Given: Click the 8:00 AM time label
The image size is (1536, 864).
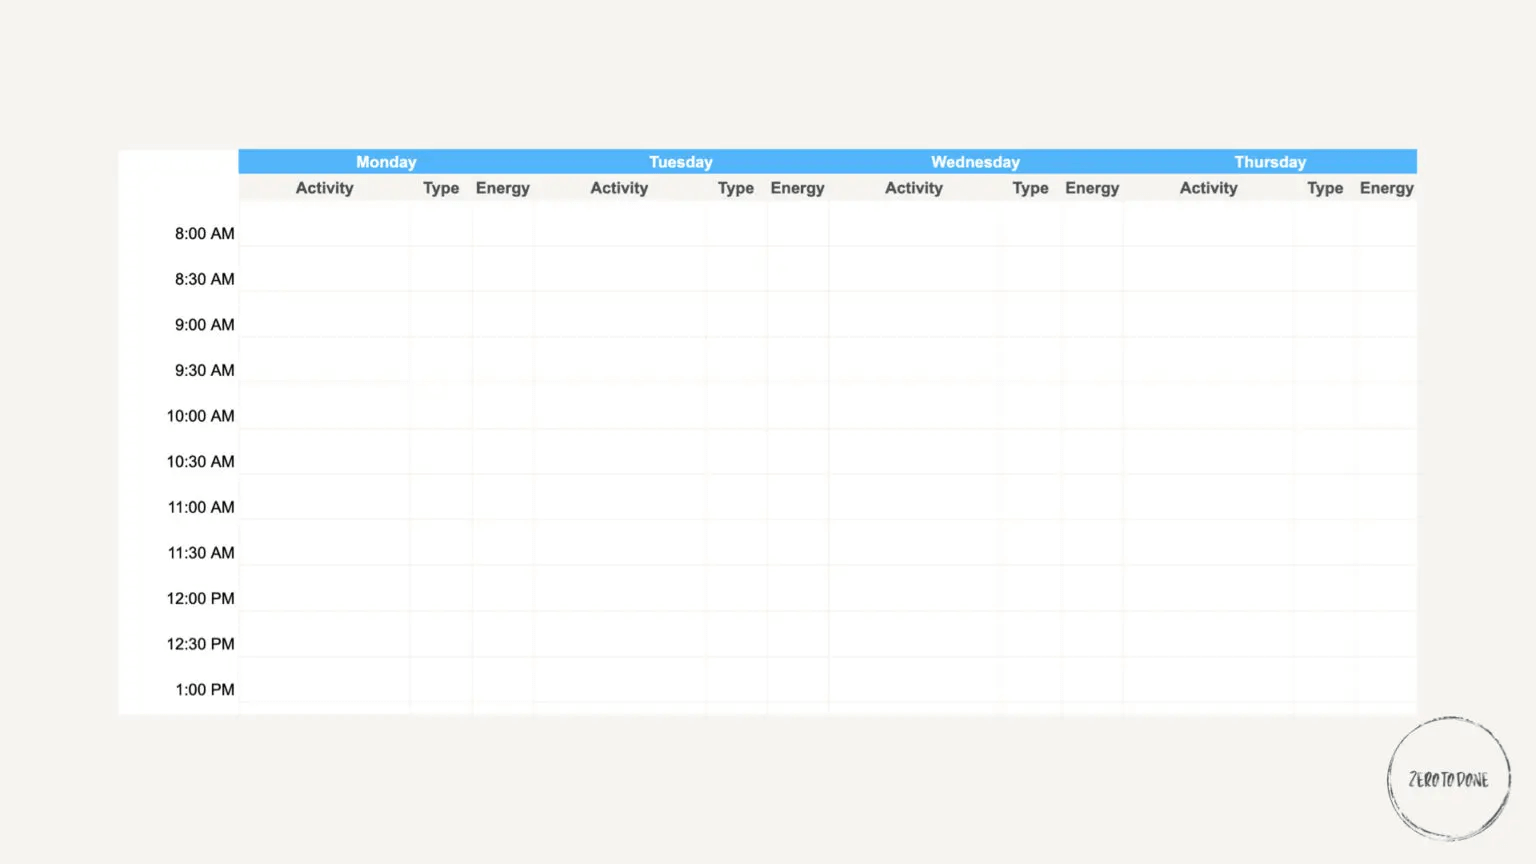Looking at the screenshot, I should (x=204, y=233).
